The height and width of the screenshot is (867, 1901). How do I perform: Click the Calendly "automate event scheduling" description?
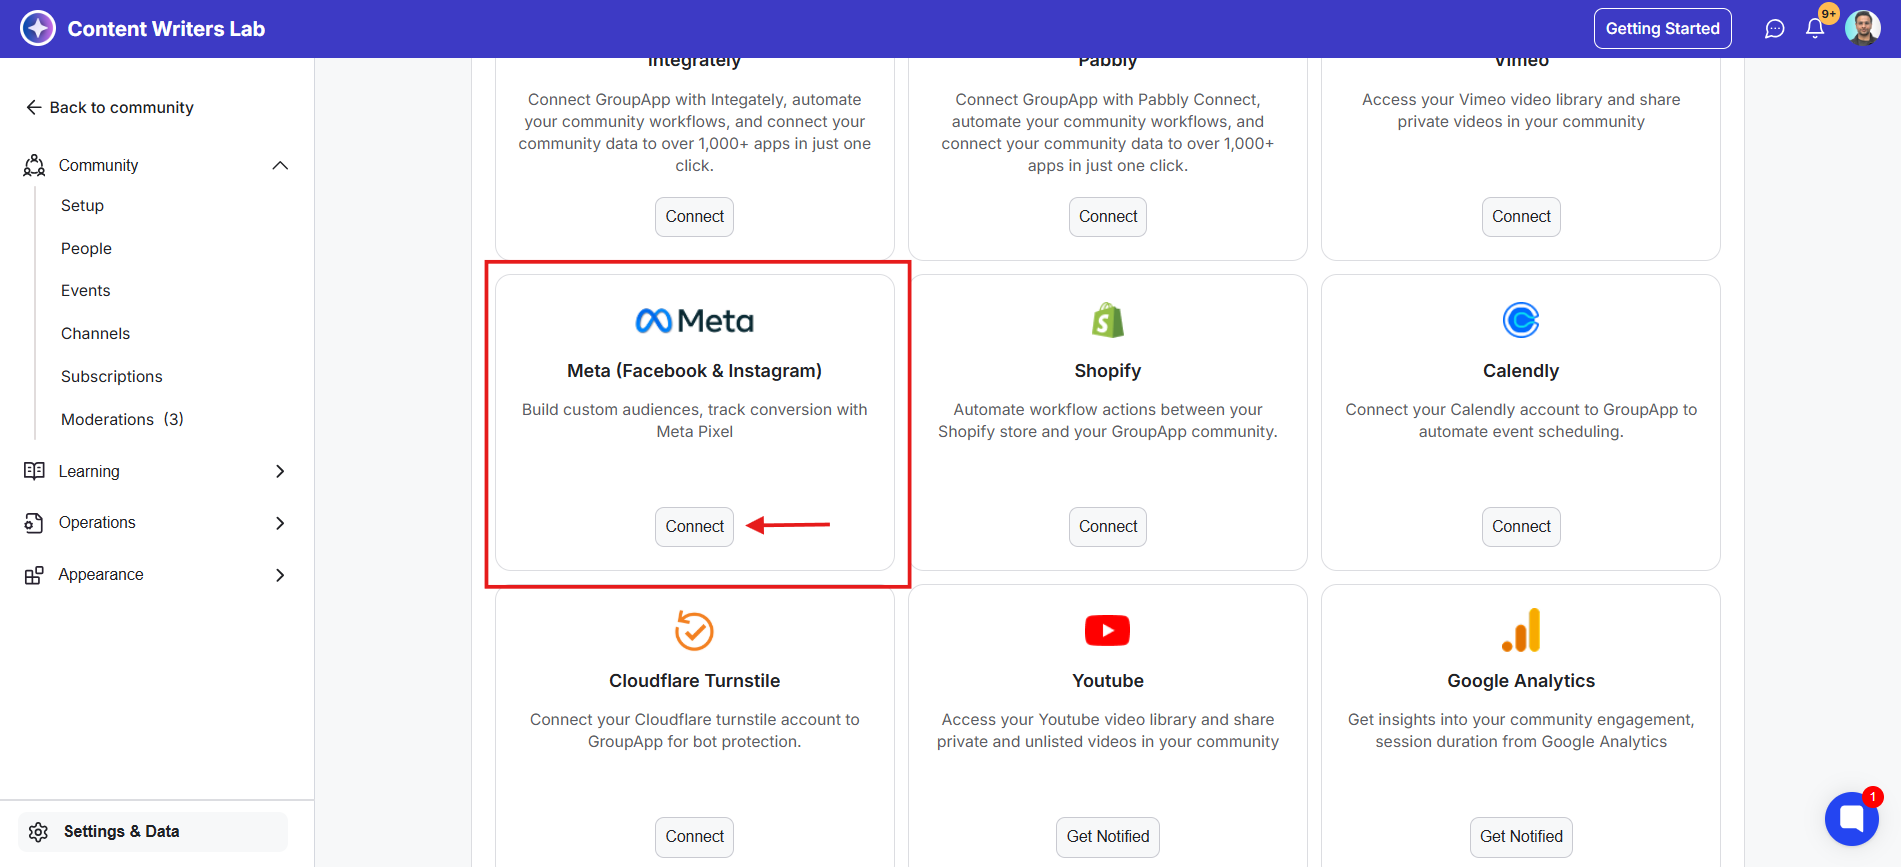coord(1521,421)
